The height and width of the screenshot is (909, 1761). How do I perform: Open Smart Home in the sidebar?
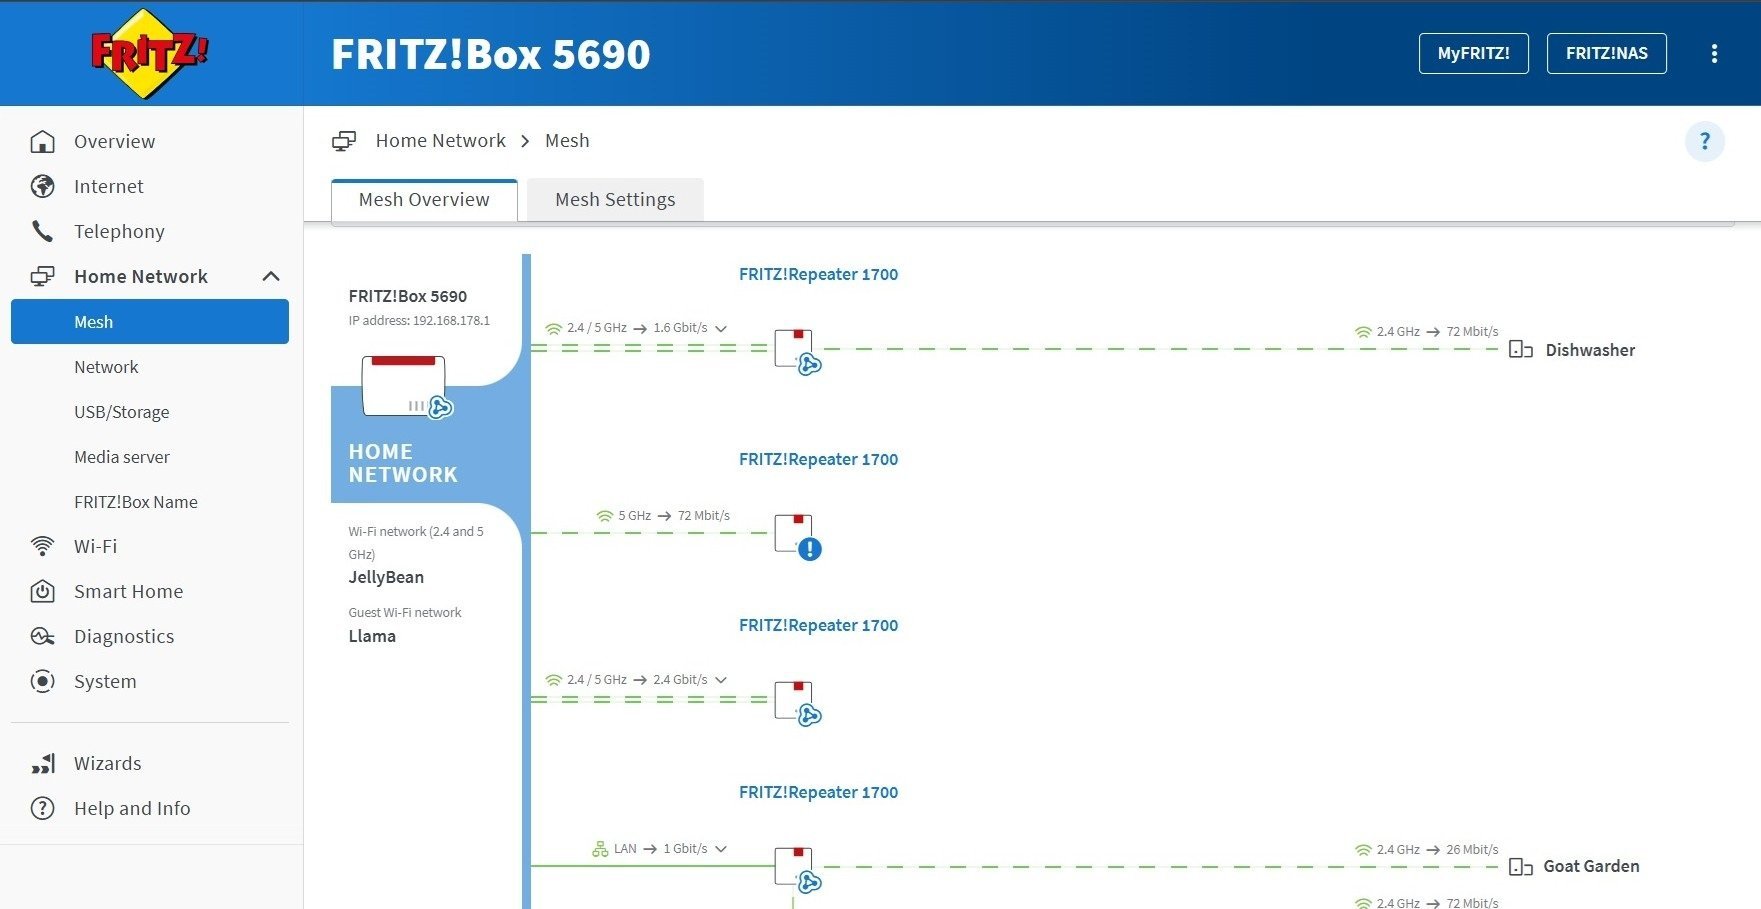pos(128,592)
